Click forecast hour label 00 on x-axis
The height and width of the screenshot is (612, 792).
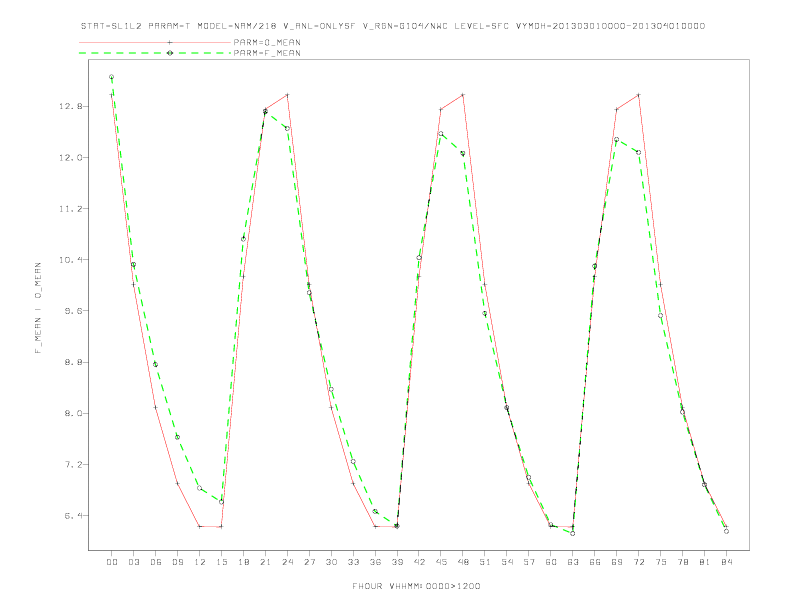(112, 562)
